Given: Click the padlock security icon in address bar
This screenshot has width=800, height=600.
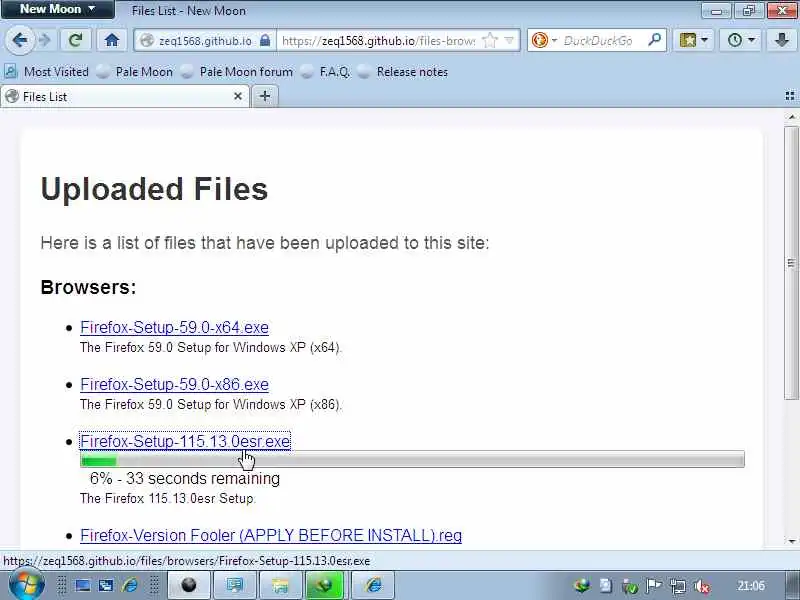Looking at the screenshot, I should pos(265,40).
